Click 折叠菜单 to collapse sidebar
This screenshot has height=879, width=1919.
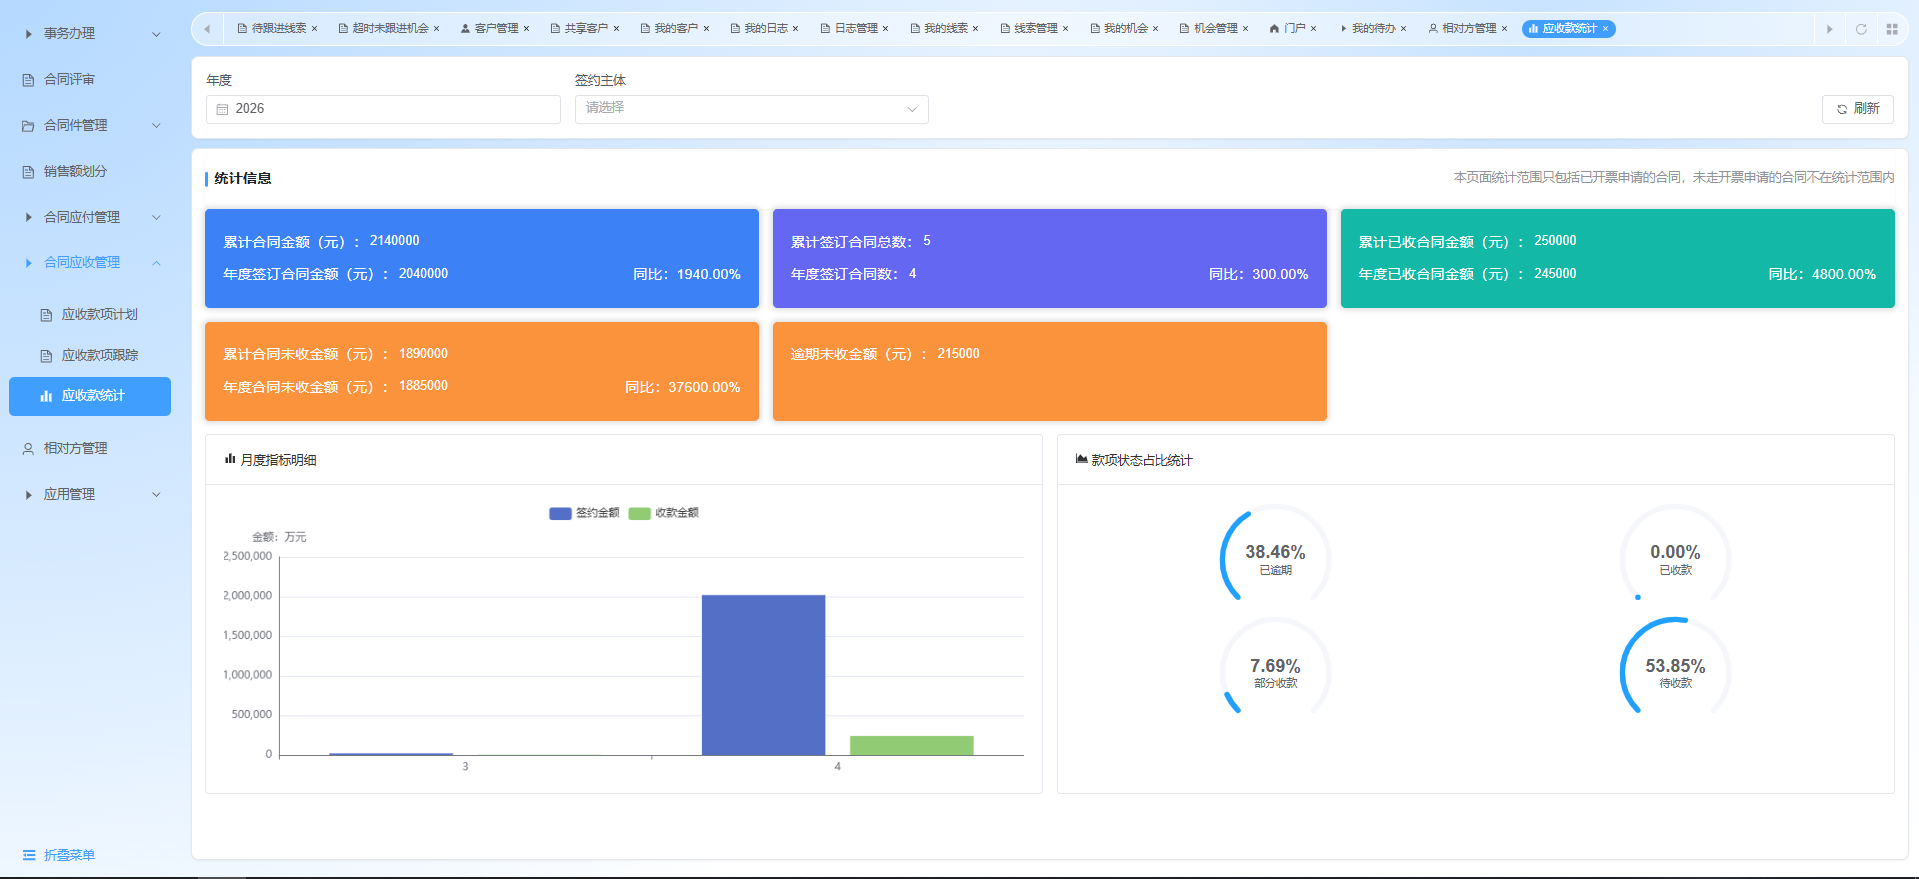pos(59,855)
